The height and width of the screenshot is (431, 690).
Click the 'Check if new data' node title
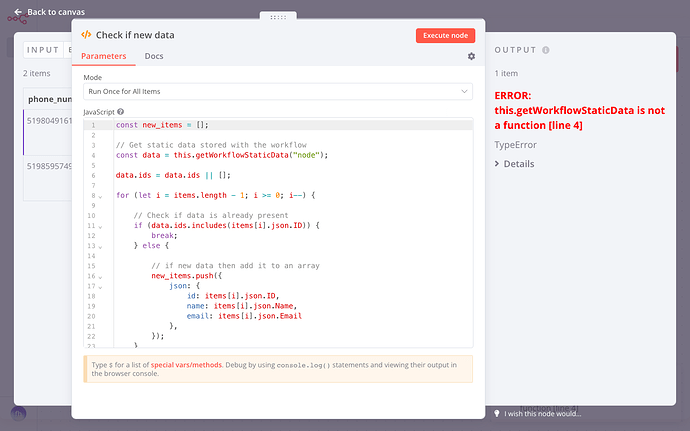pos(138,35)
